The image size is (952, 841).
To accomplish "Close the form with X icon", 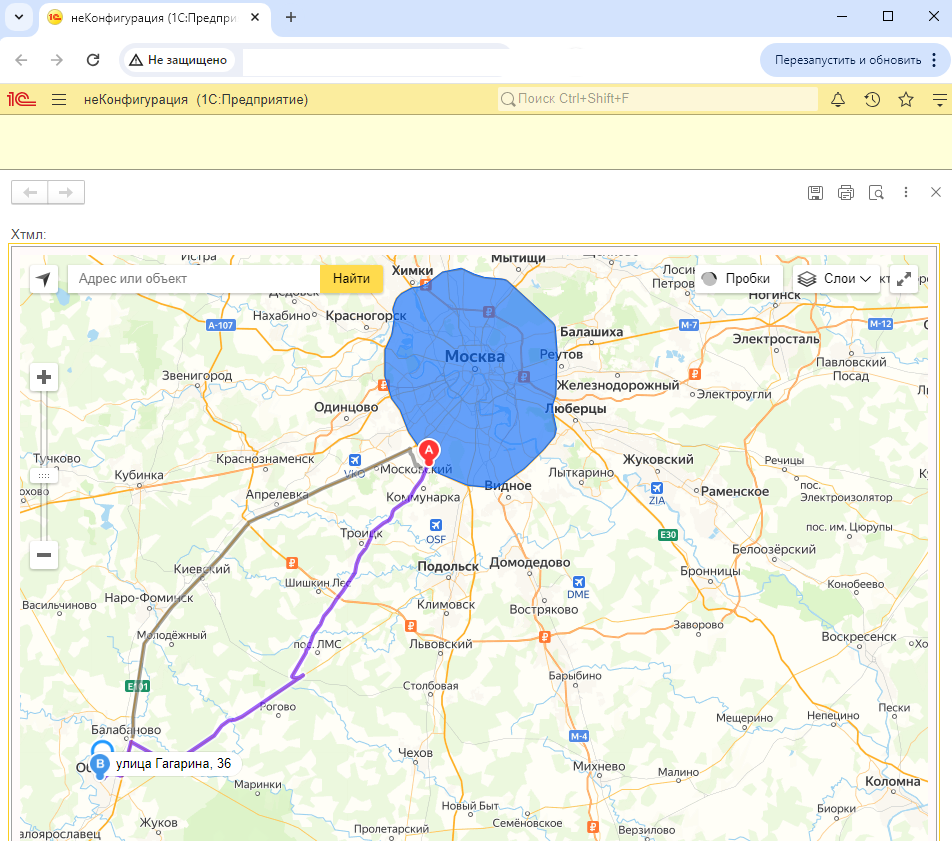I will pyautogui.click(x=936, y=192).
